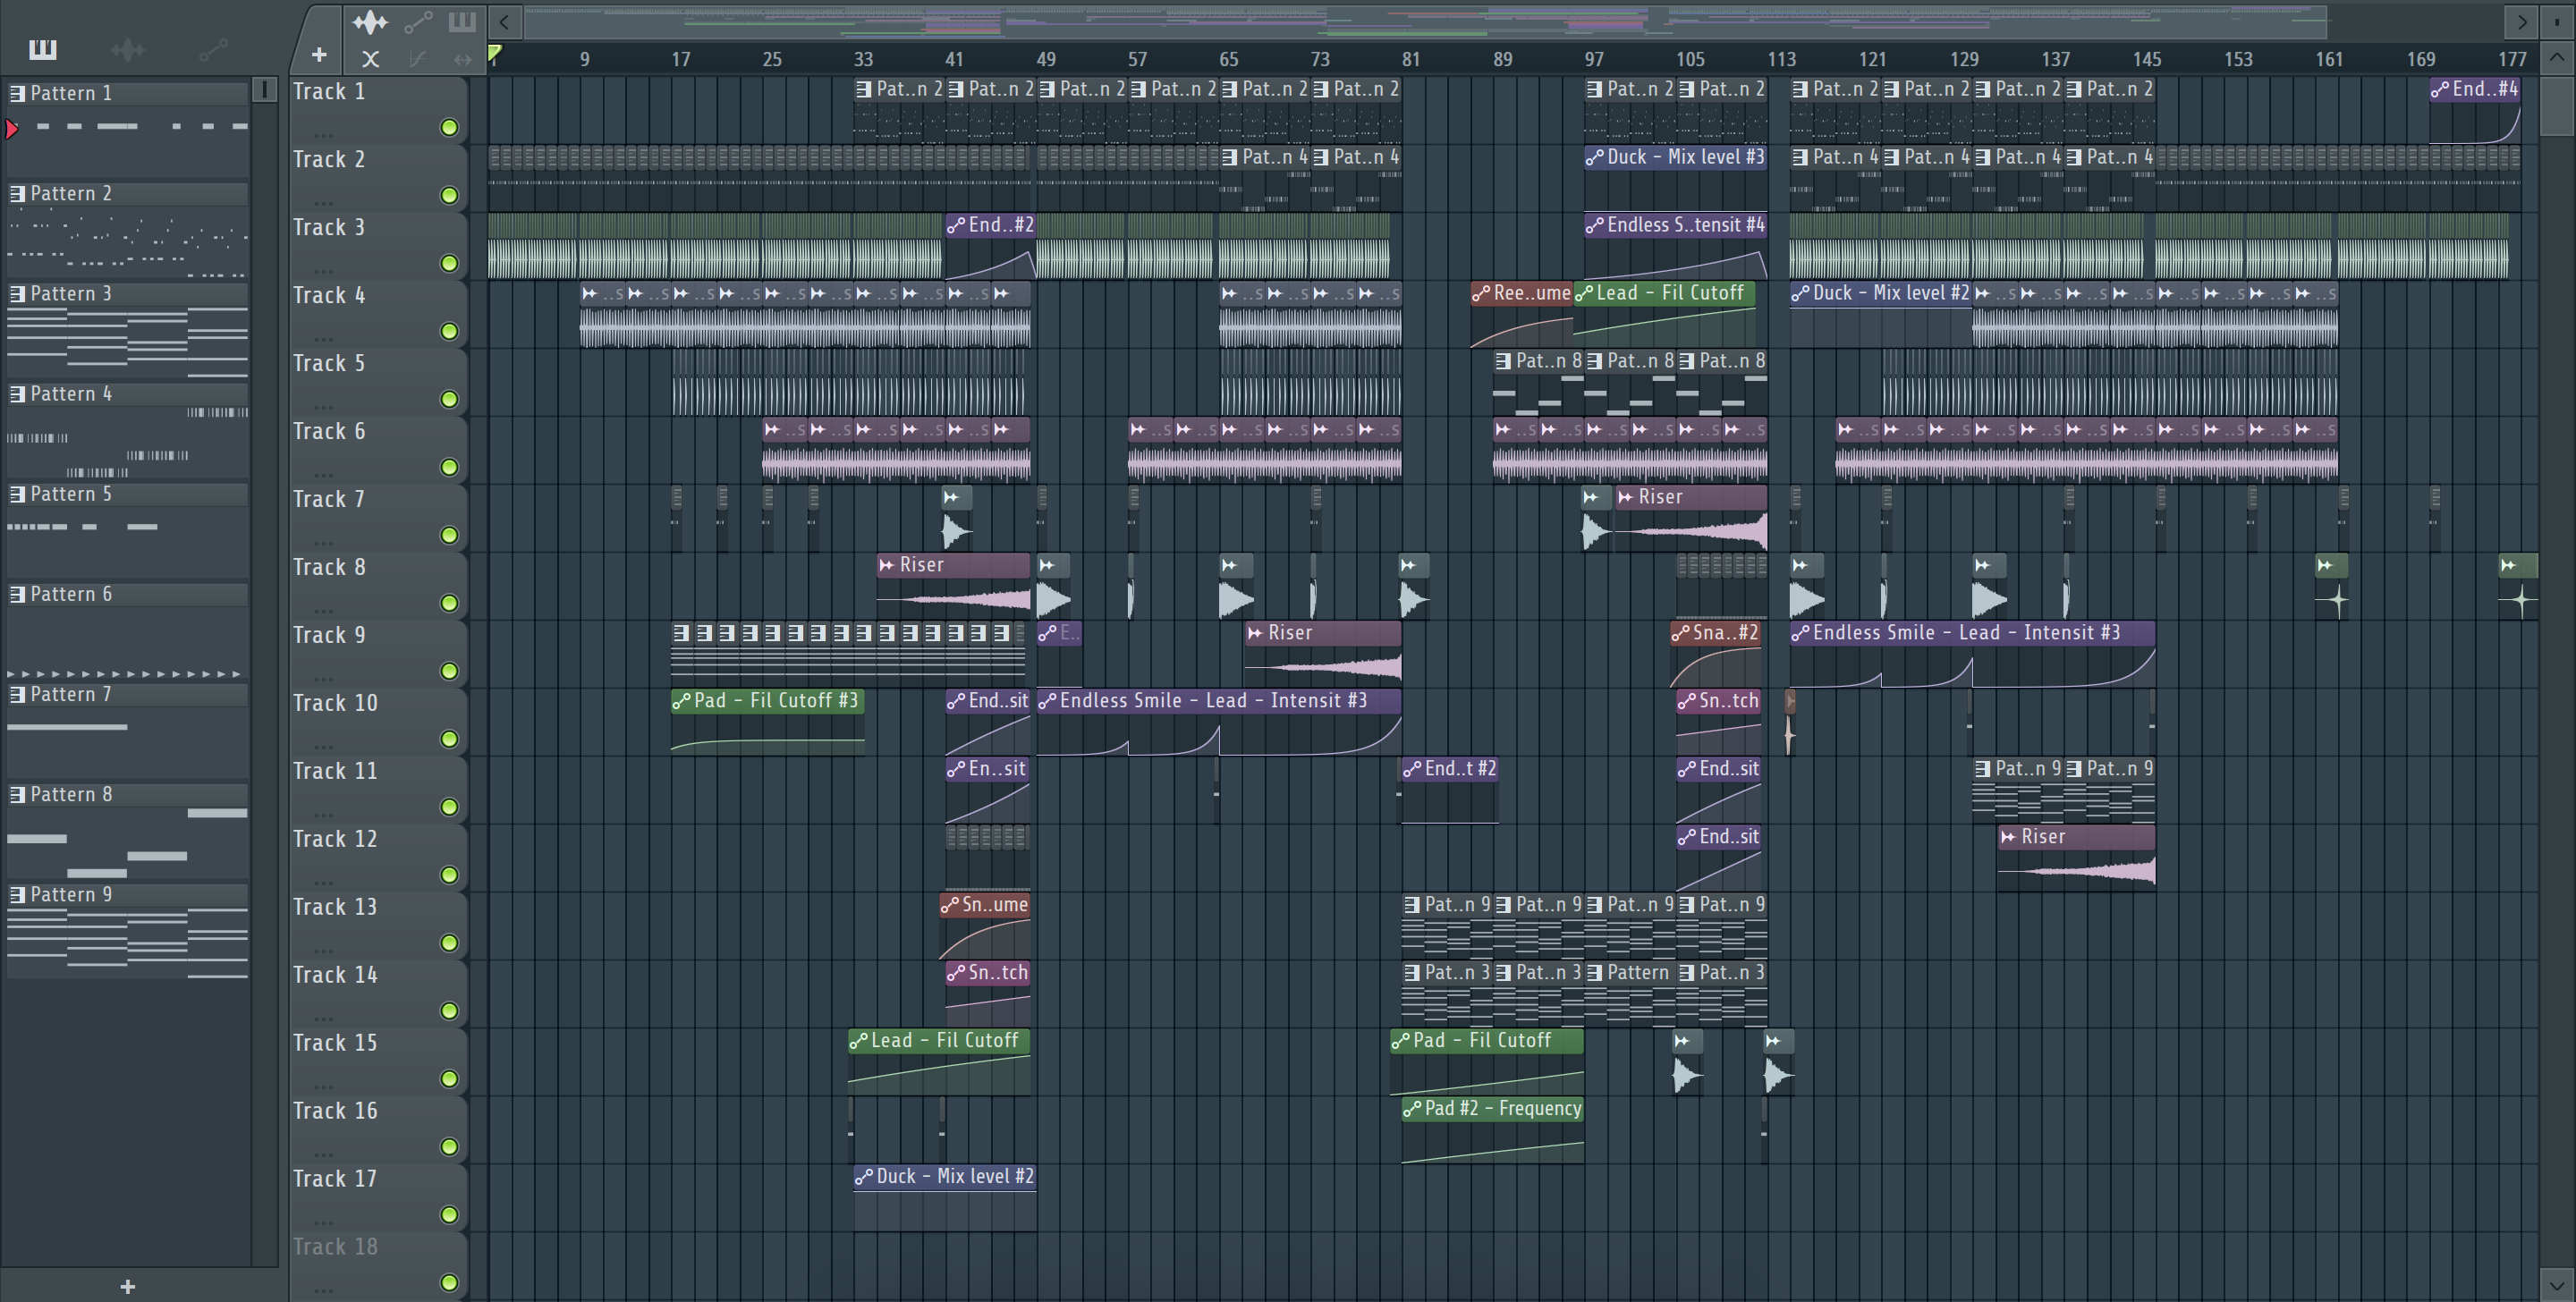Click the piano icon next to Pattern 9
Viewport: 2576px width, 1302px height.
click(x=17, y=894)
